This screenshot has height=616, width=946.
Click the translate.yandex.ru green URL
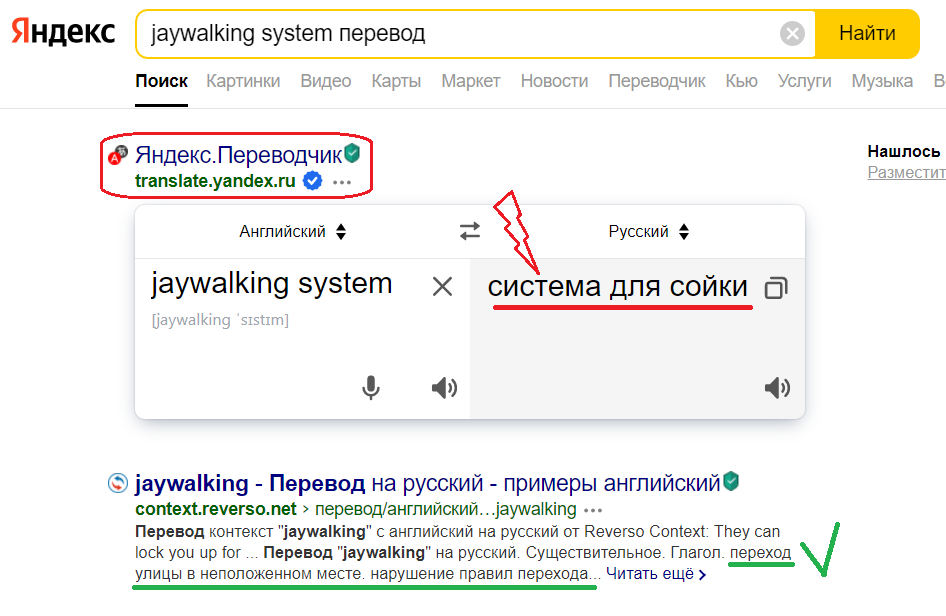click(x=215, y=181)
